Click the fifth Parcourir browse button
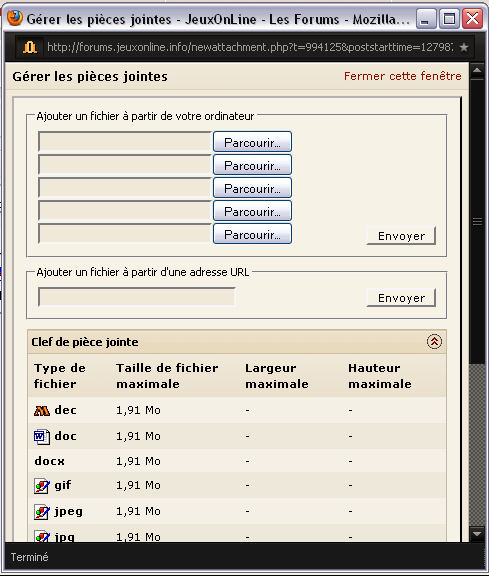 point(252,234)
